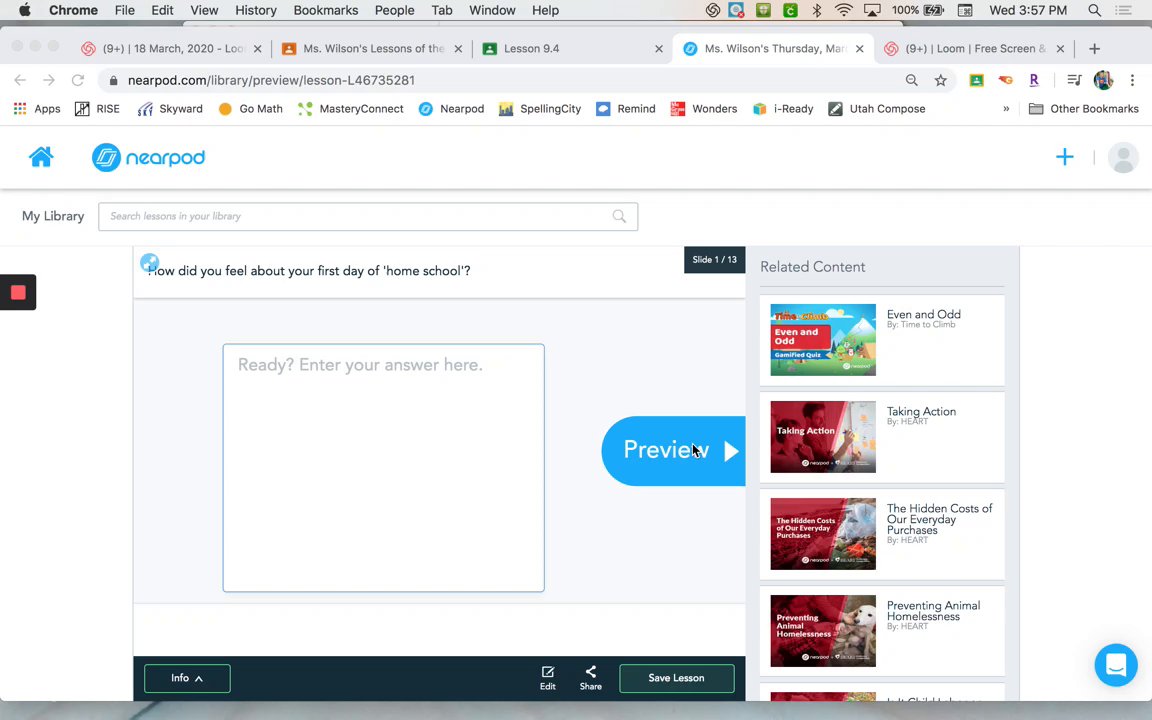This screenshot has width=1152, height=720.
Task: Click the Google Classroom extension icon
Action: 976,80
